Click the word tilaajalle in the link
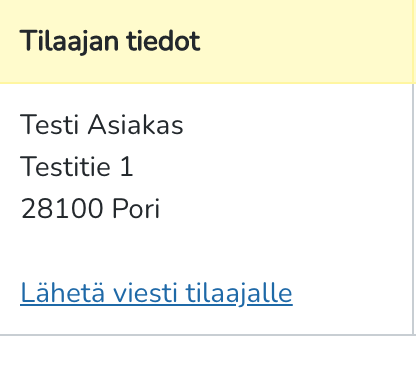The height and width of the screenshot is (366, 416). point(239,293)
